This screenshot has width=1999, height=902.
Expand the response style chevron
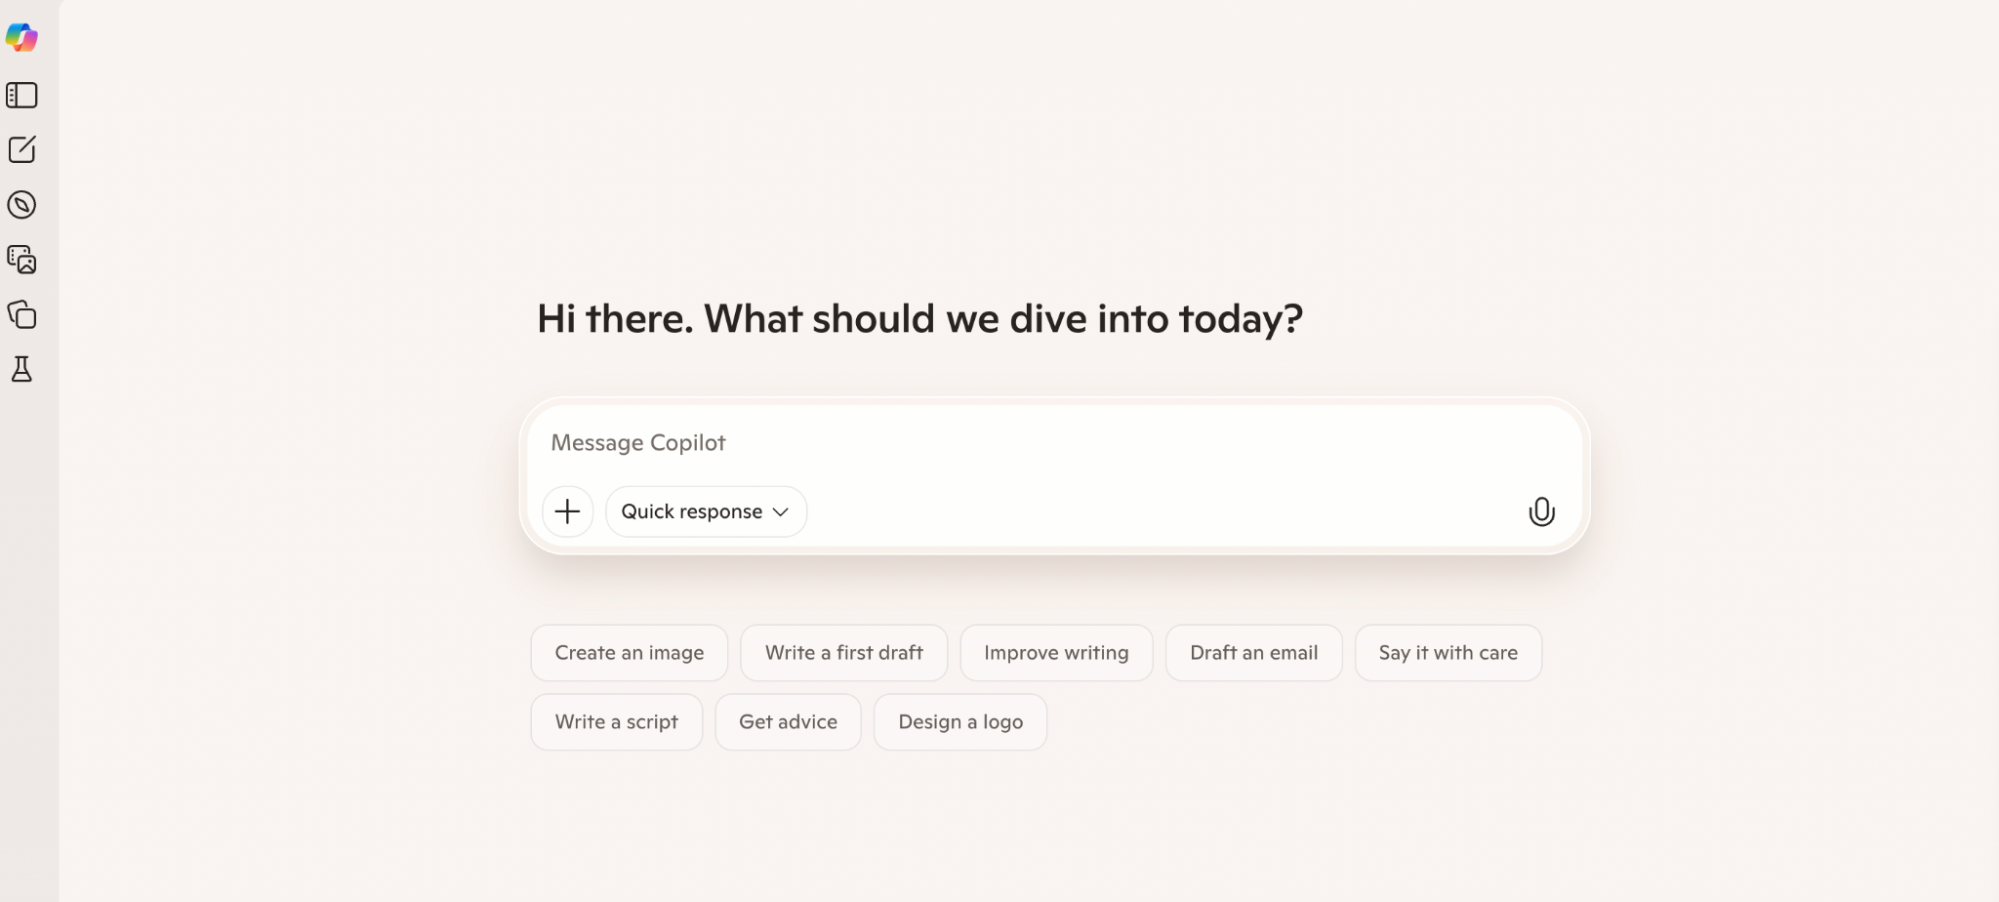[x=781, y=511]
